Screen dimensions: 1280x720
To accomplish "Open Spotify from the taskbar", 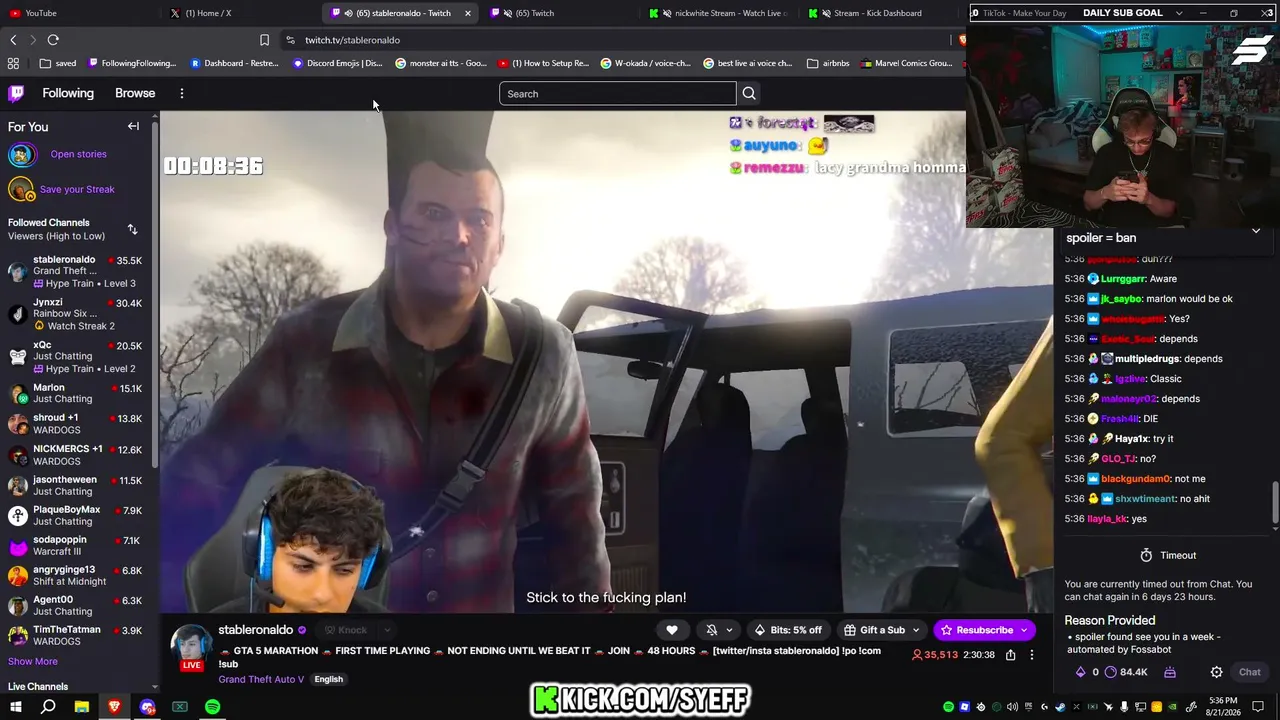I will (x=212, y=707).
